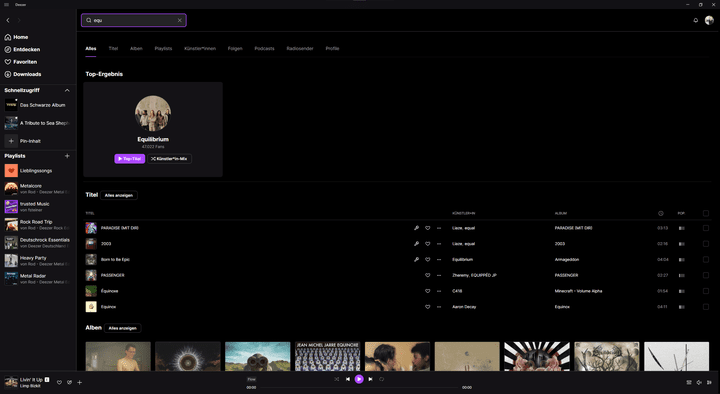
Task: Add a new playlist with the plus icon
Action: pos(67,156)
